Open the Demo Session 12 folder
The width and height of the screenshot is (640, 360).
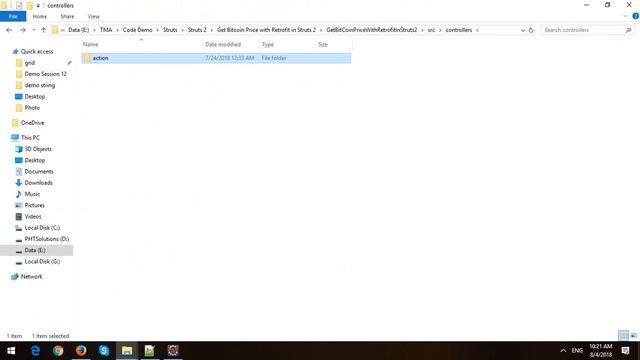[x=45, y=74]
